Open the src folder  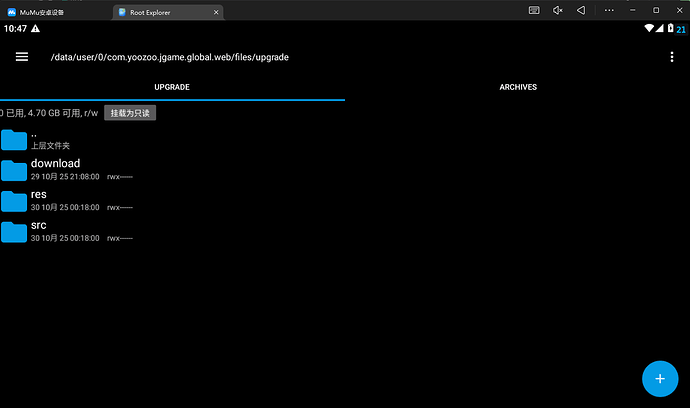[39, 226]
